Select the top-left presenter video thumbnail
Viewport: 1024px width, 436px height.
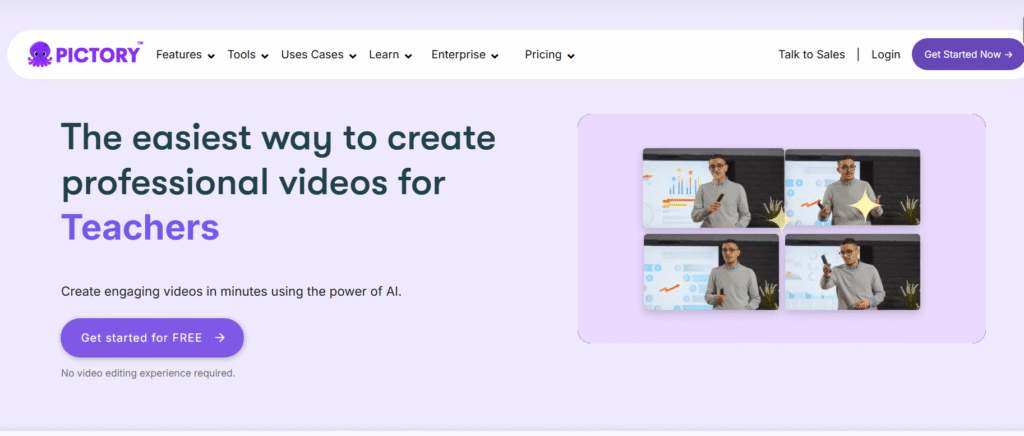coord(713,188)
